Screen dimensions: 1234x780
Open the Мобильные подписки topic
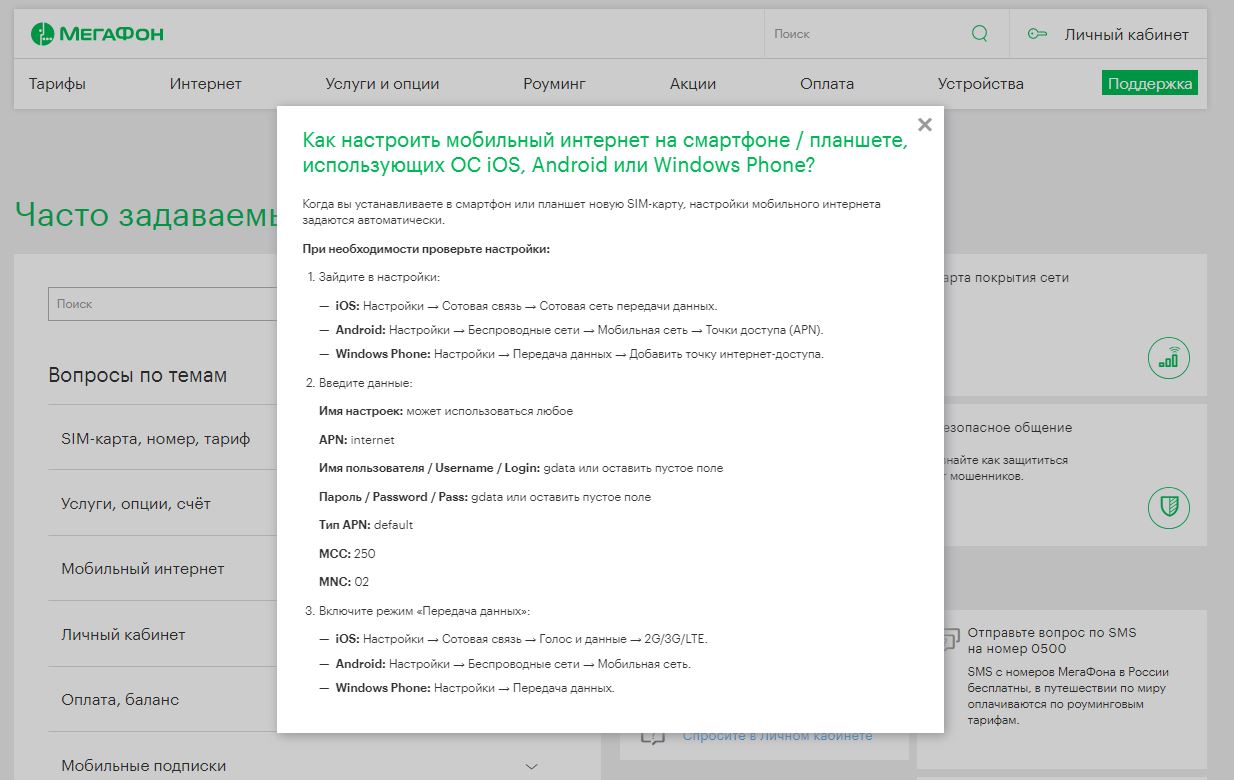click(144, 766)
